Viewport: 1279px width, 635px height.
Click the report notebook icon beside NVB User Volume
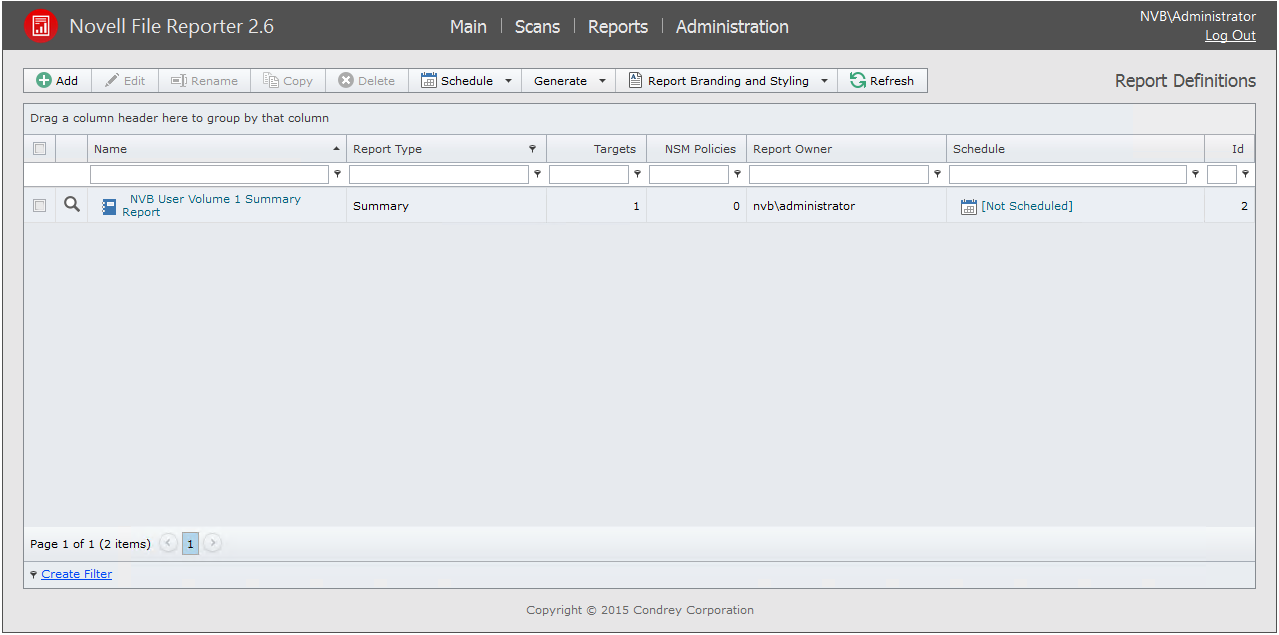[109, 206]
